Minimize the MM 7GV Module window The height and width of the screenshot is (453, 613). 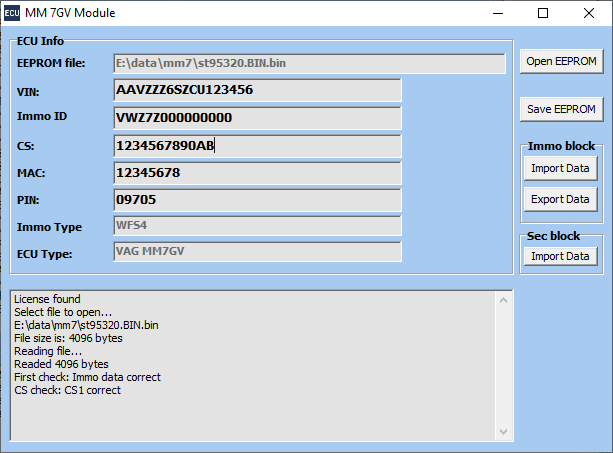pyautogui.click(x=497, y=13)
